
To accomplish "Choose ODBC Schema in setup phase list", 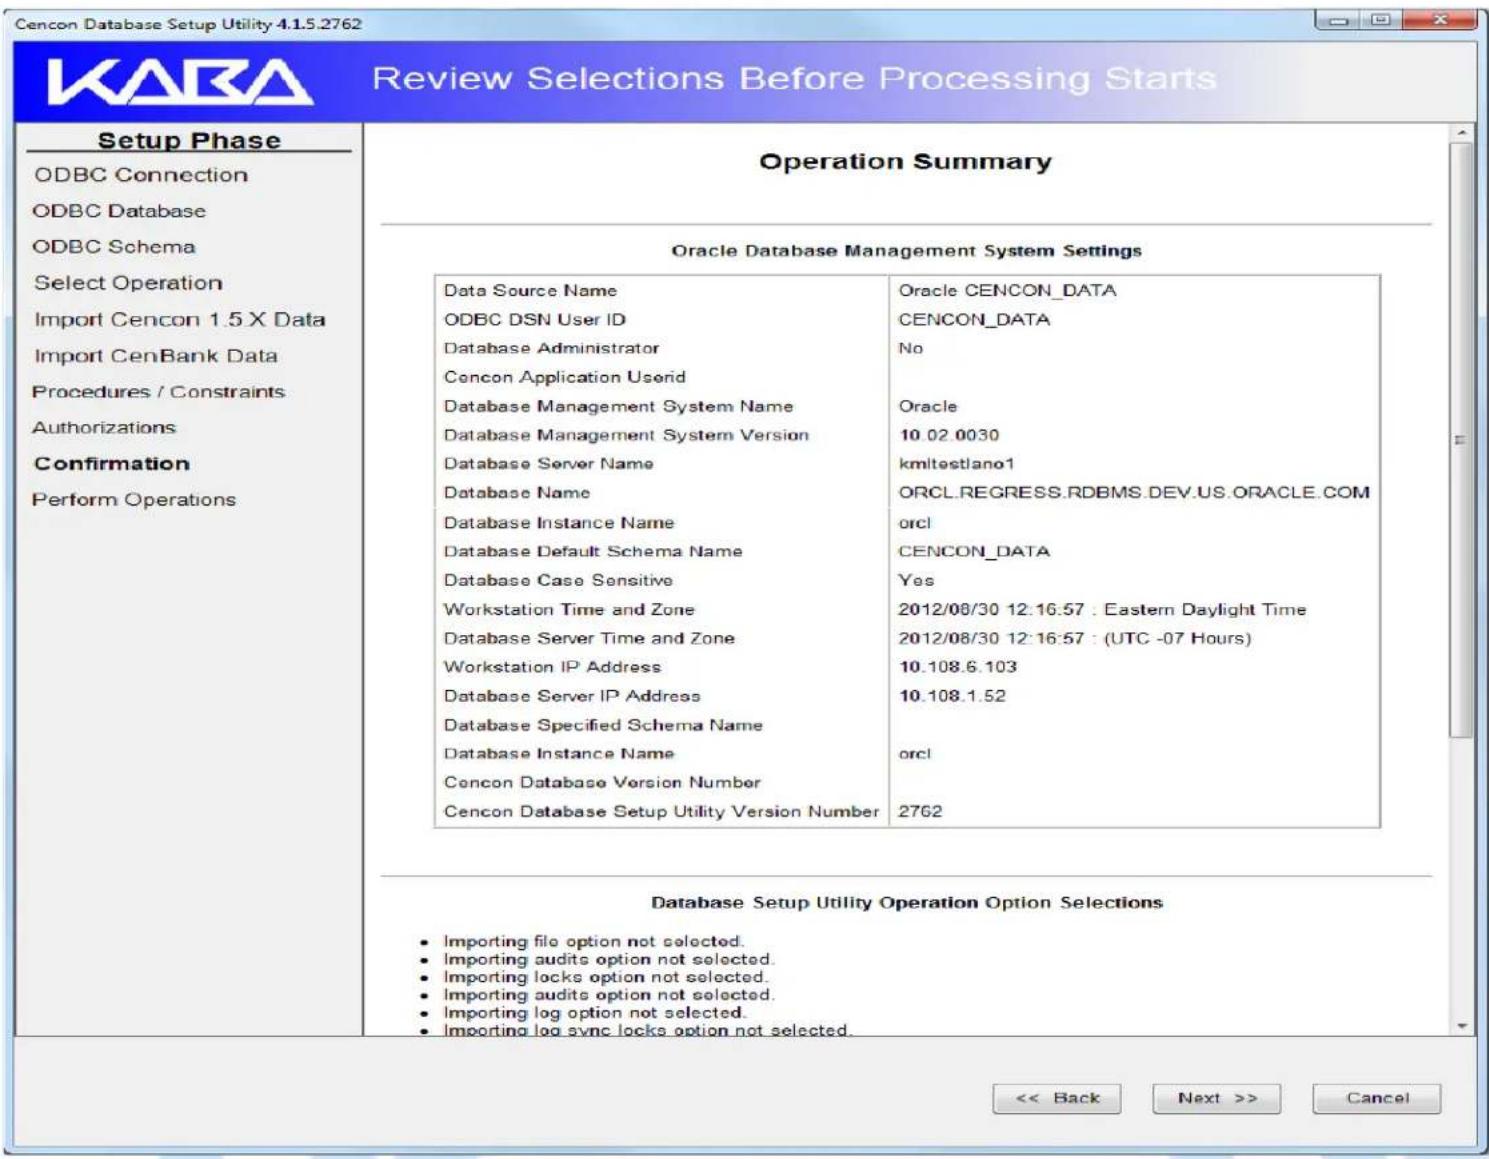I will coord(114,247).
